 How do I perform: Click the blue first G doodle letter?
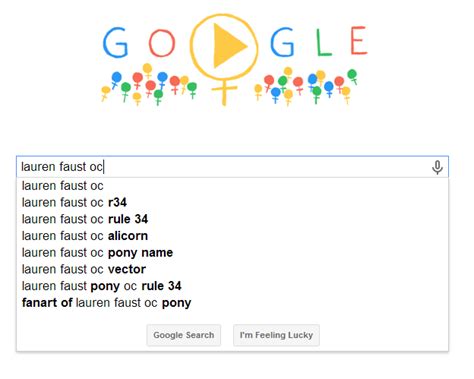click(x=115, y=42)
